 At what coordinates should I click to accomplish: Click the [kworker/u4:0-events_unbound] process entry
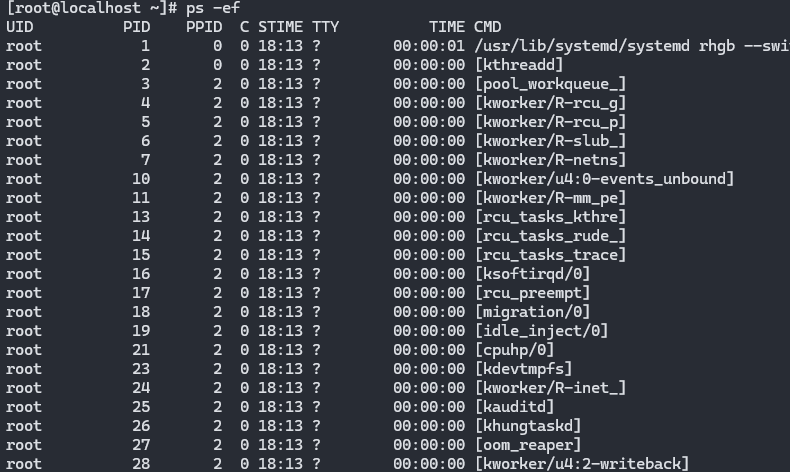pyautogui.click(x=604, y=179)
